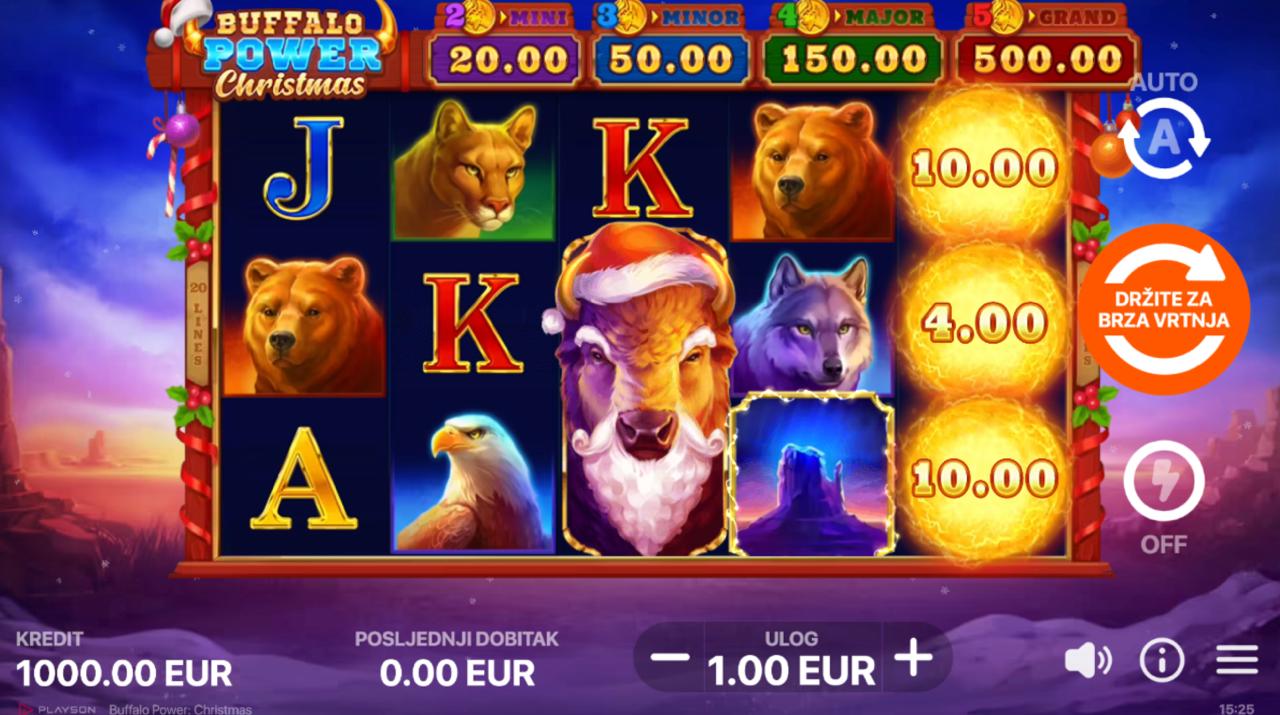Click the cougar symbol
This screenshot has height=715, width=1280.
click(473, 168)
